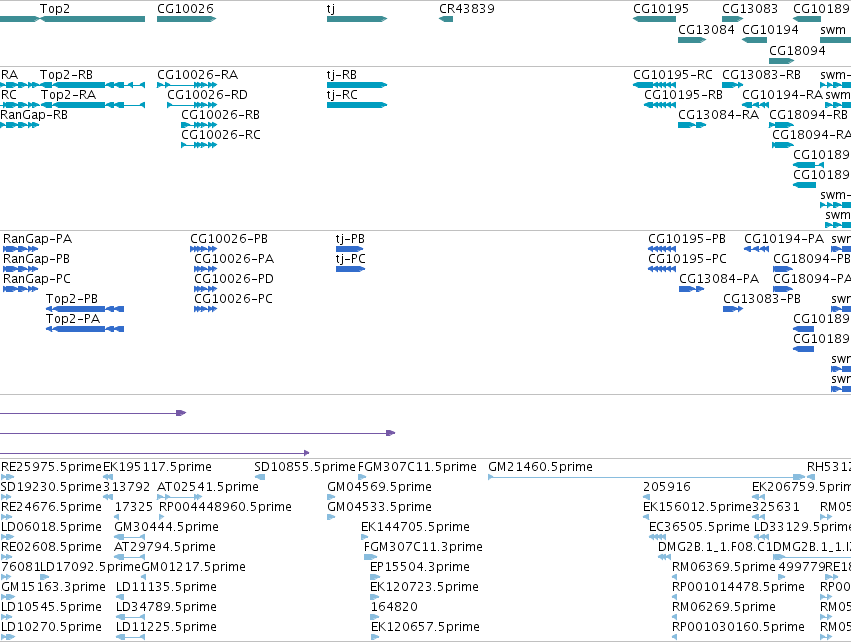The width and height of the screenshot is (851, 642).
Task: Click the RanGap-PC protein label
Action: 37,279
